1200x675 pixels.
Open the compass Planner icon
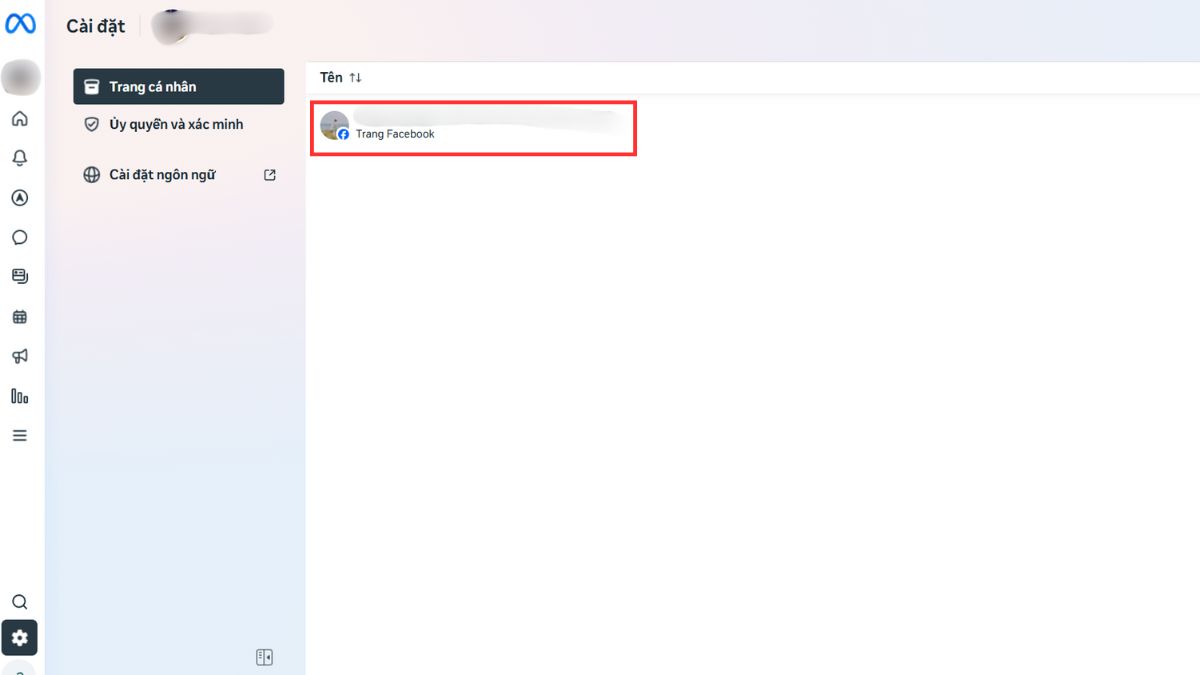pos(19,198)
